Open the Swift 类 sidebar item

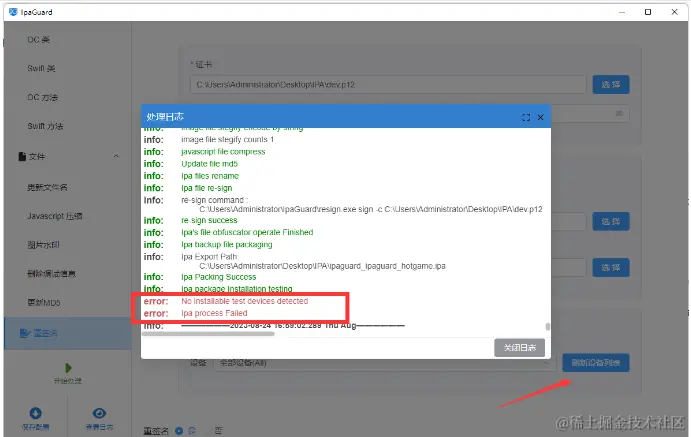41,68
